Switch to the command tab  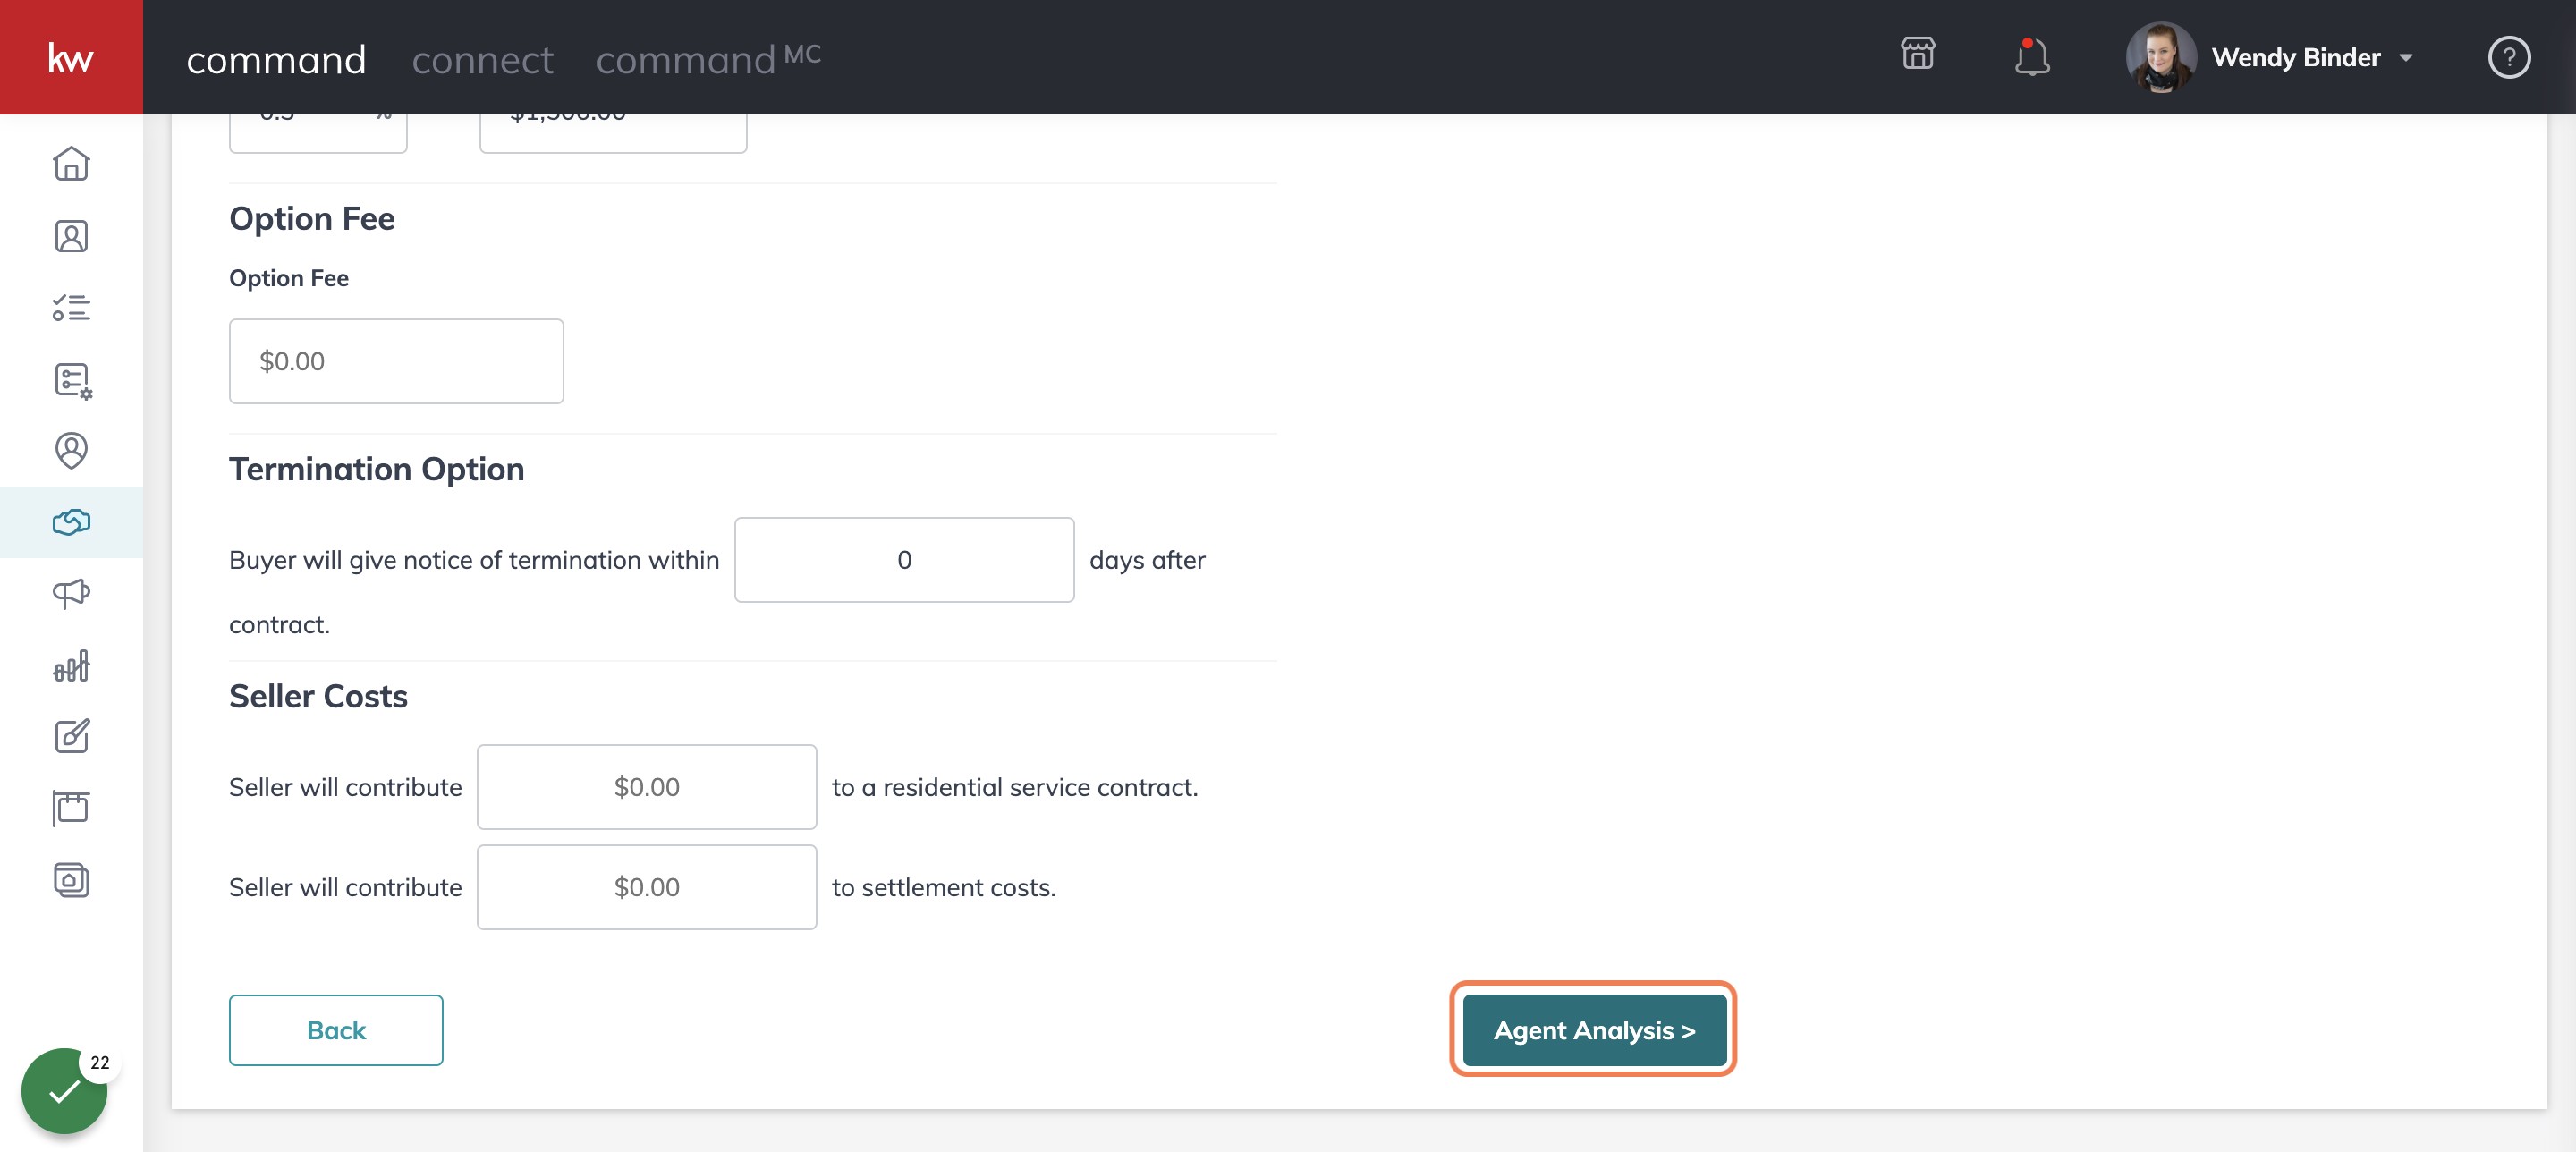pos(276,60)
